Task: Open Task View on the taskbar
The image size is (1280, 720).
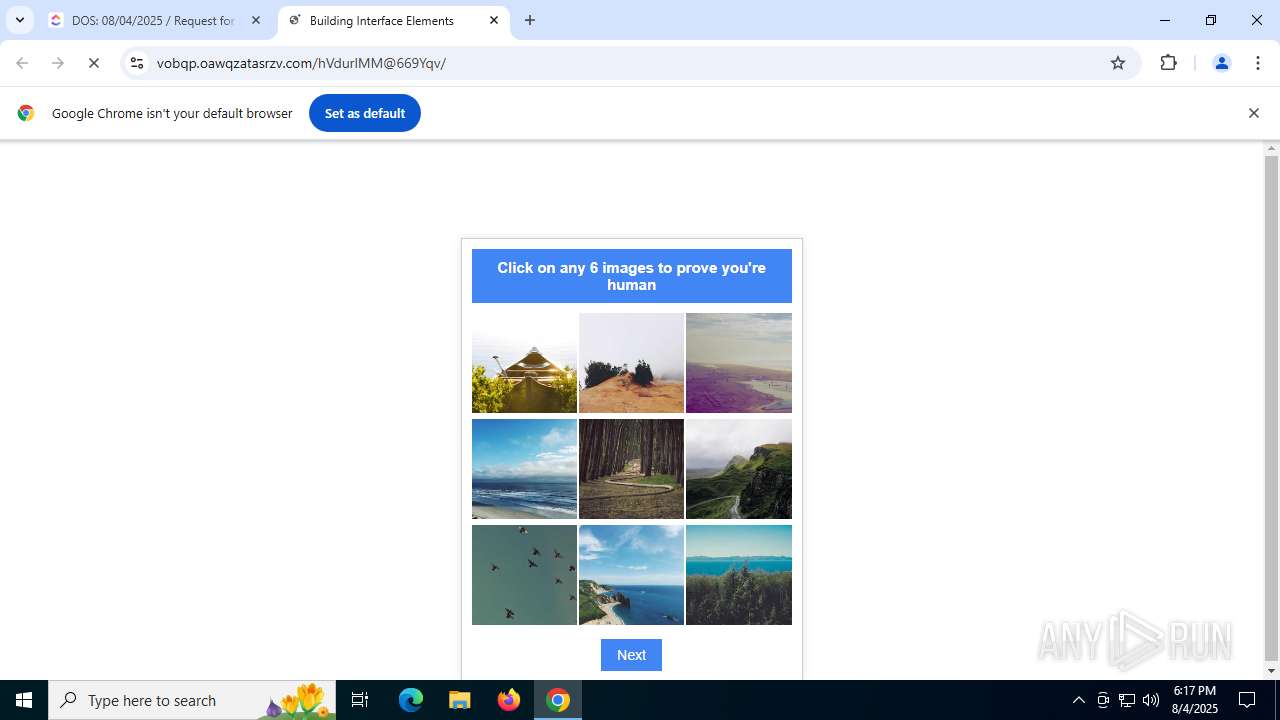Action: pyautogui.click(x=360, y=700)
